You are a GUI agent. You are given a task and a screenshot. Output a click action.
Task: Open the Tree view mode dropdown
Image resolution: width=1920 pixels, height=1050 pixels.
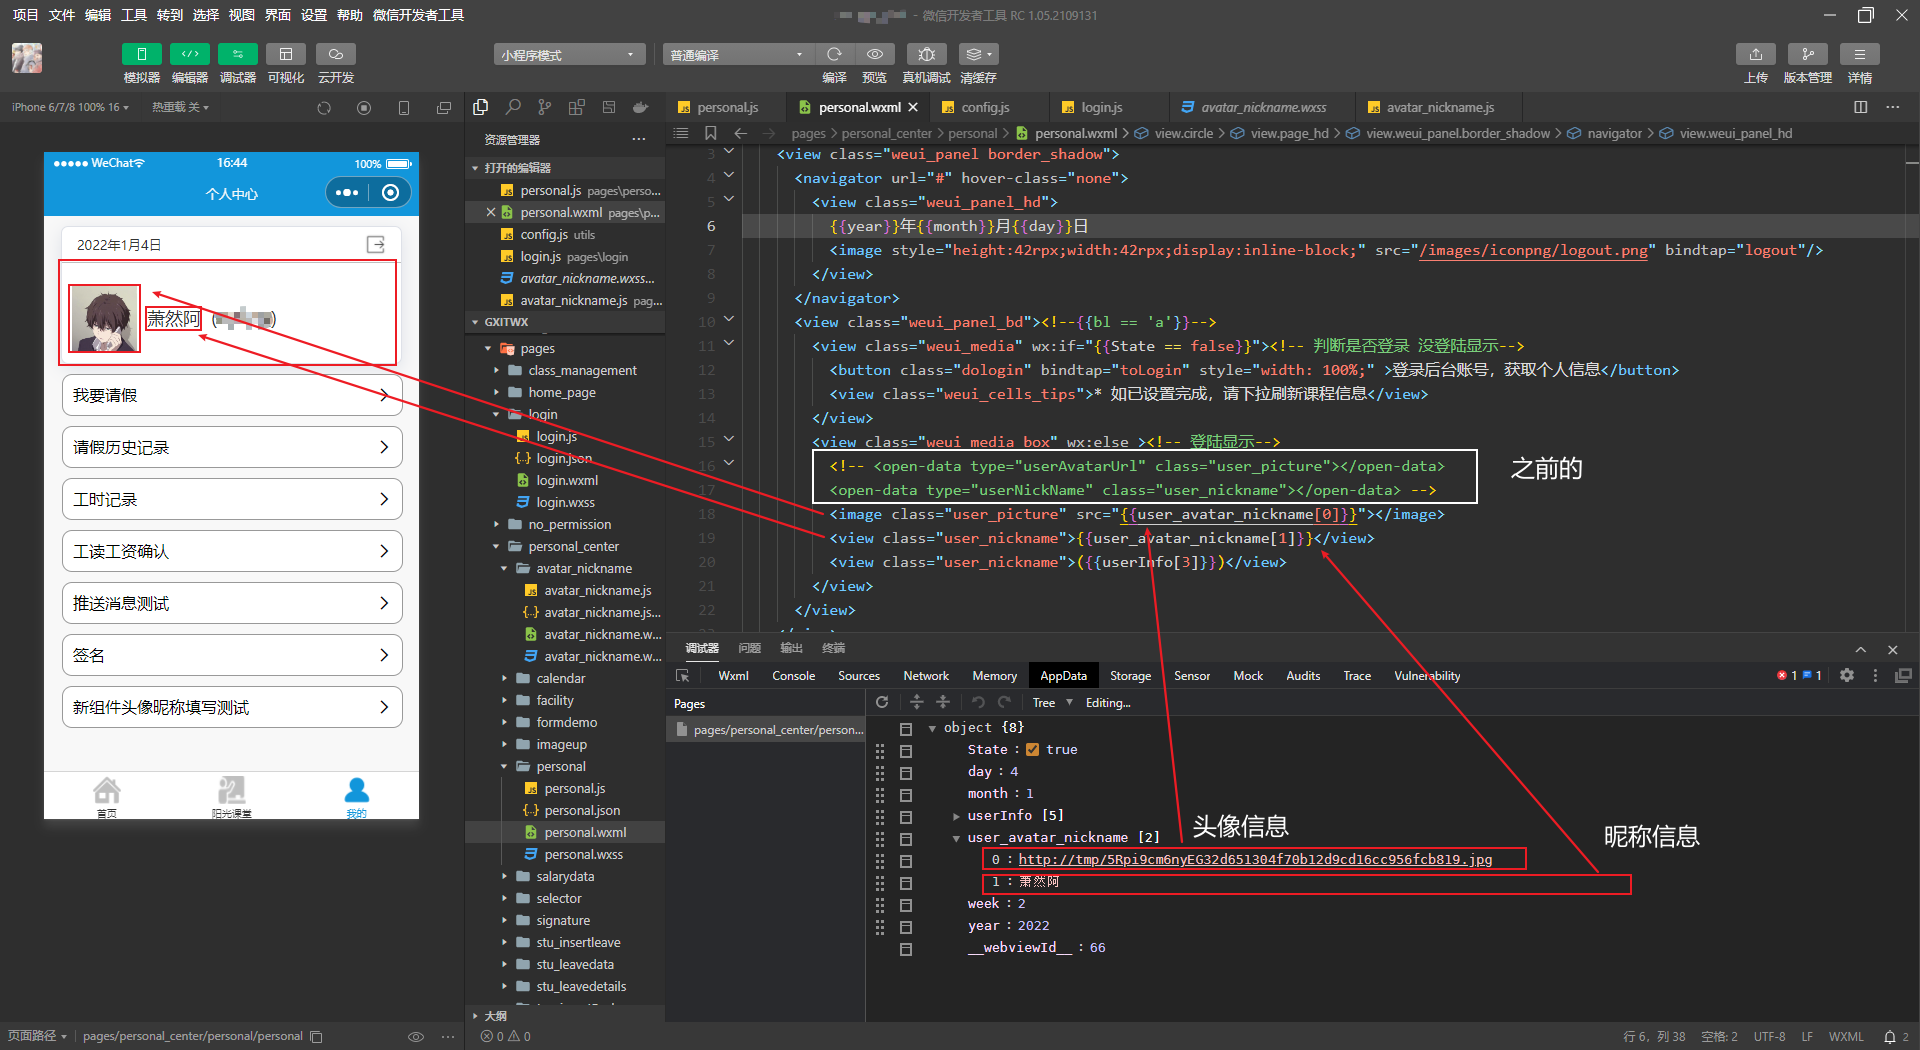(1052, 703)
